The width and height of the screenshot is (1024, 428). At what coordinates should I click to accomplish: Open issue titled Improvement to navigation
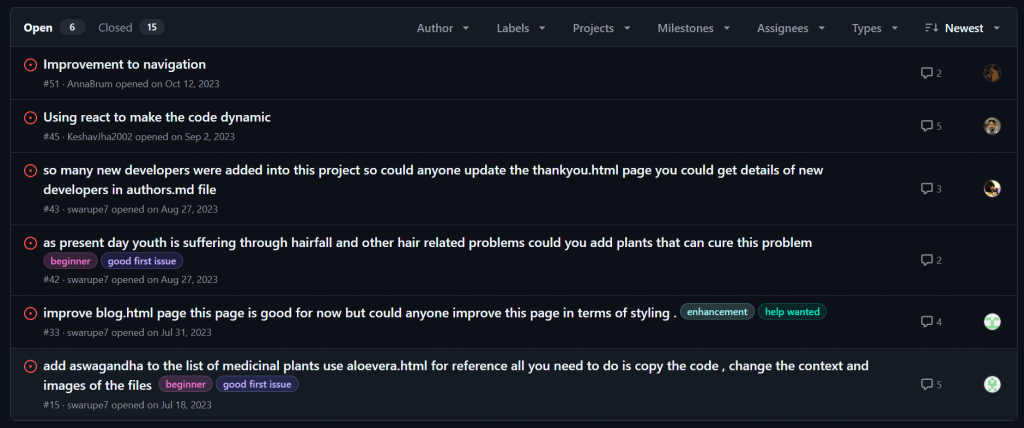(125, 64)
